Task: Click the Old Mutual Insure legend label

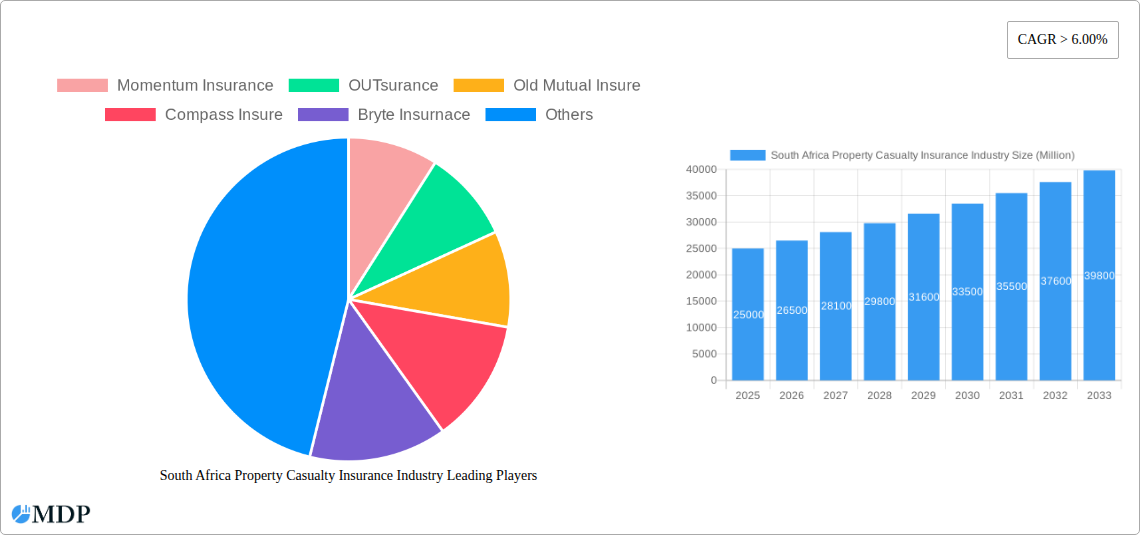Action: (x=577, y=85)
